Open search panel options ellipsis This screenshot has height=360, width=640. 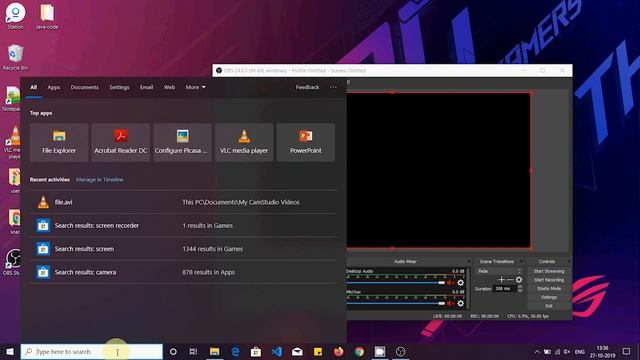(x=333, y=87)
